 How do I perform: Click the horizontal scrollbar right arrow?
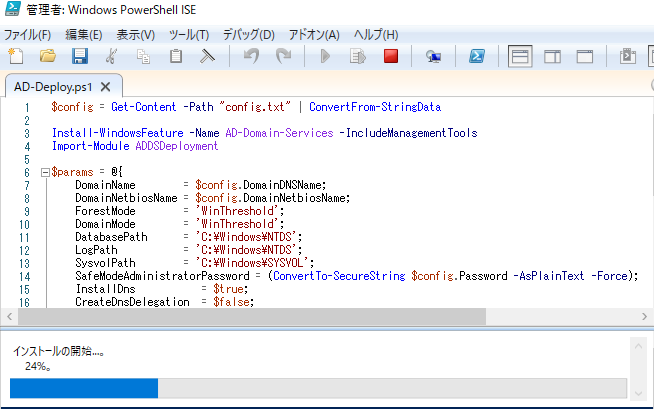point(644,317)
